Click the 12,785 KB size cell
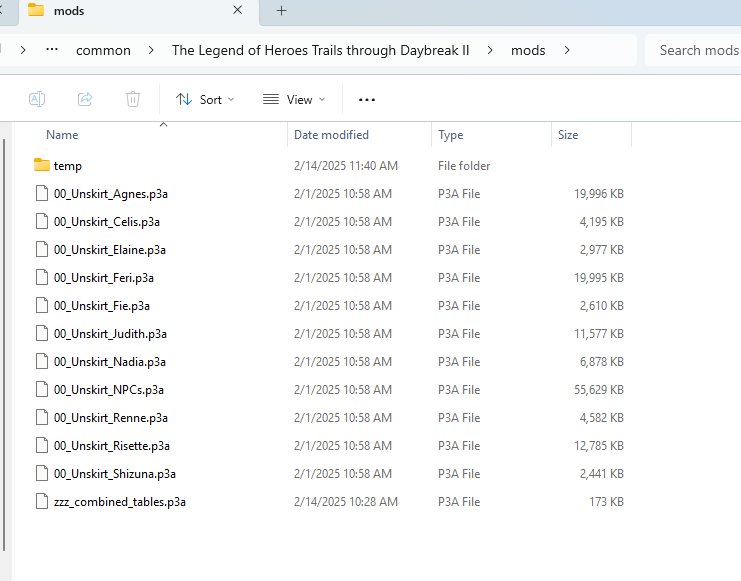Screen dimensions: 741x581 pyautogui.click(x=599, y=446)
